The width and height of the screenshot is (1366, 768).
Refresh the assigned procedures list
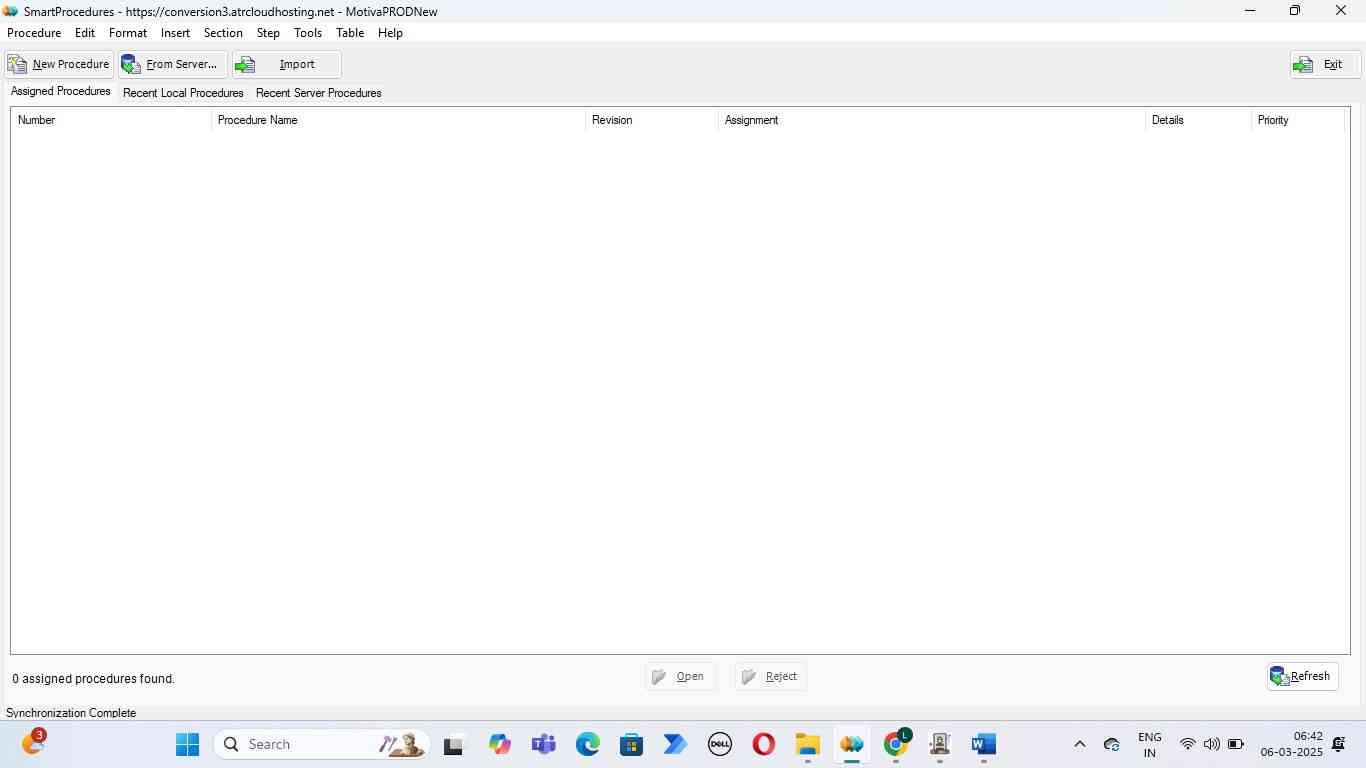point(1302,677)
